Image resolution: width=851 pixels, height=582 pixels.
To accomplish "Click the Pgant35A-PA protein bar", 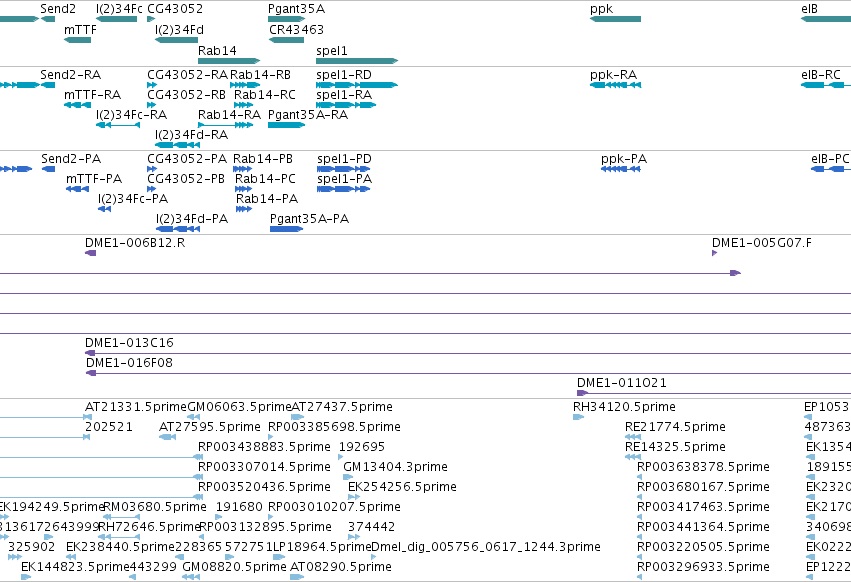I will (x=287, y=229).
